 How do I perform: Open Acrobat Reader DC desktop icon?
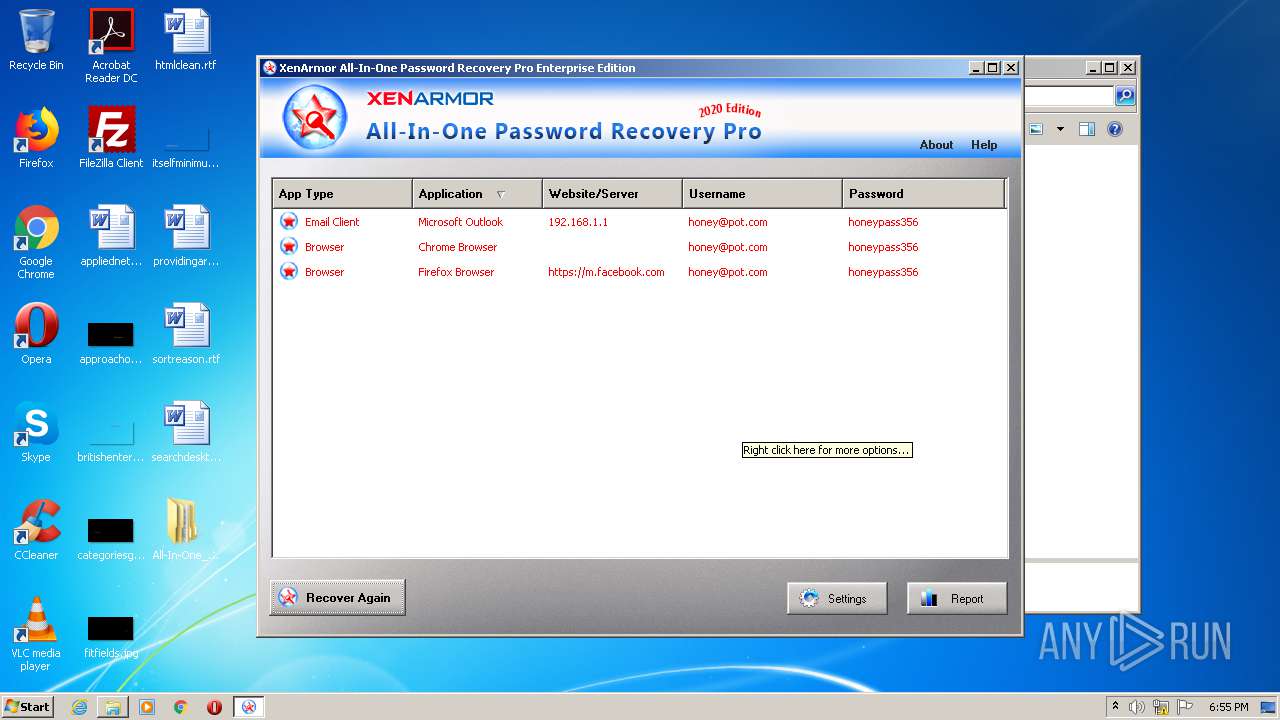111,45
